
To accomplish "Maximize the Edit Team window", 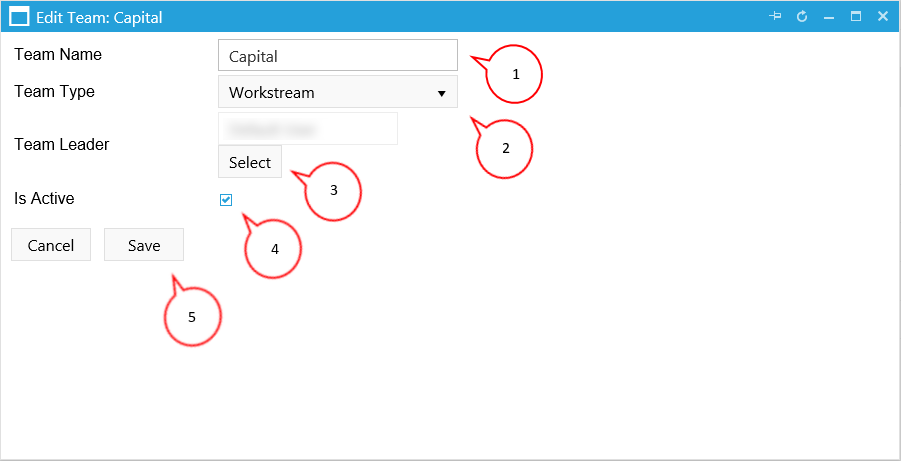I will (856, 17).
